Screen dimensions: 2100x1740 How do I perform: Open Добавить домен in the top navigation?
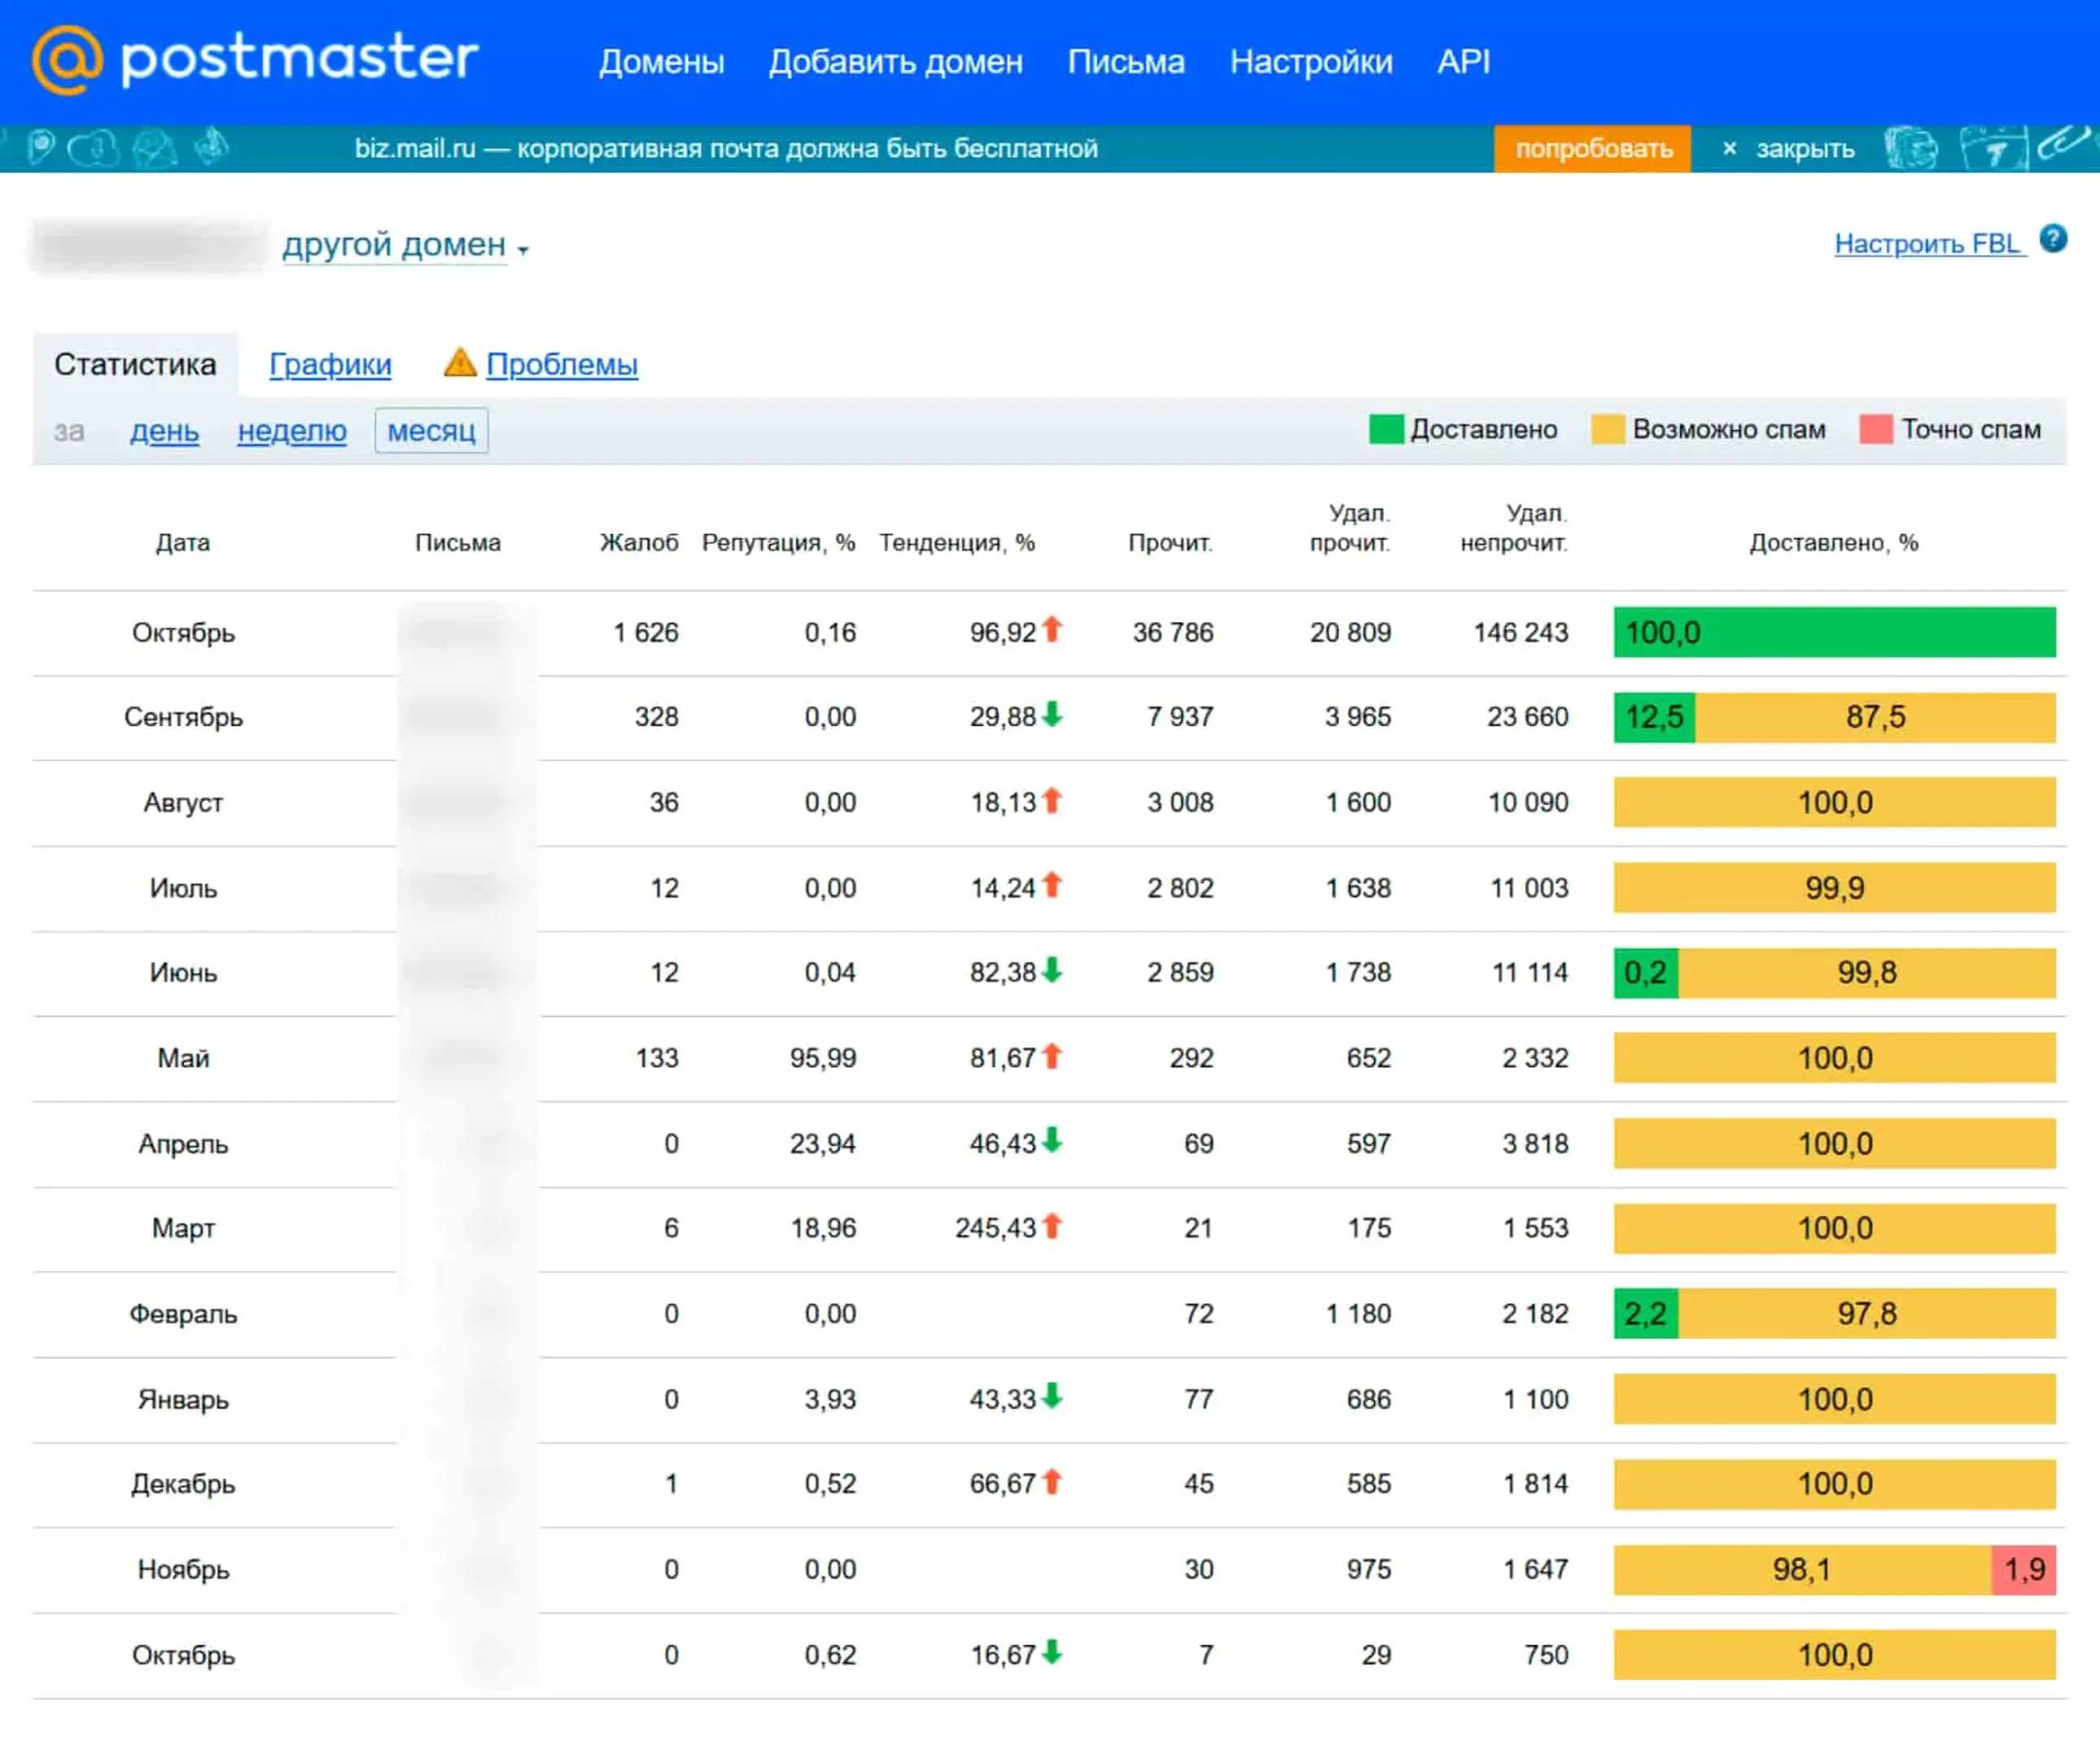tap(895, 62)
